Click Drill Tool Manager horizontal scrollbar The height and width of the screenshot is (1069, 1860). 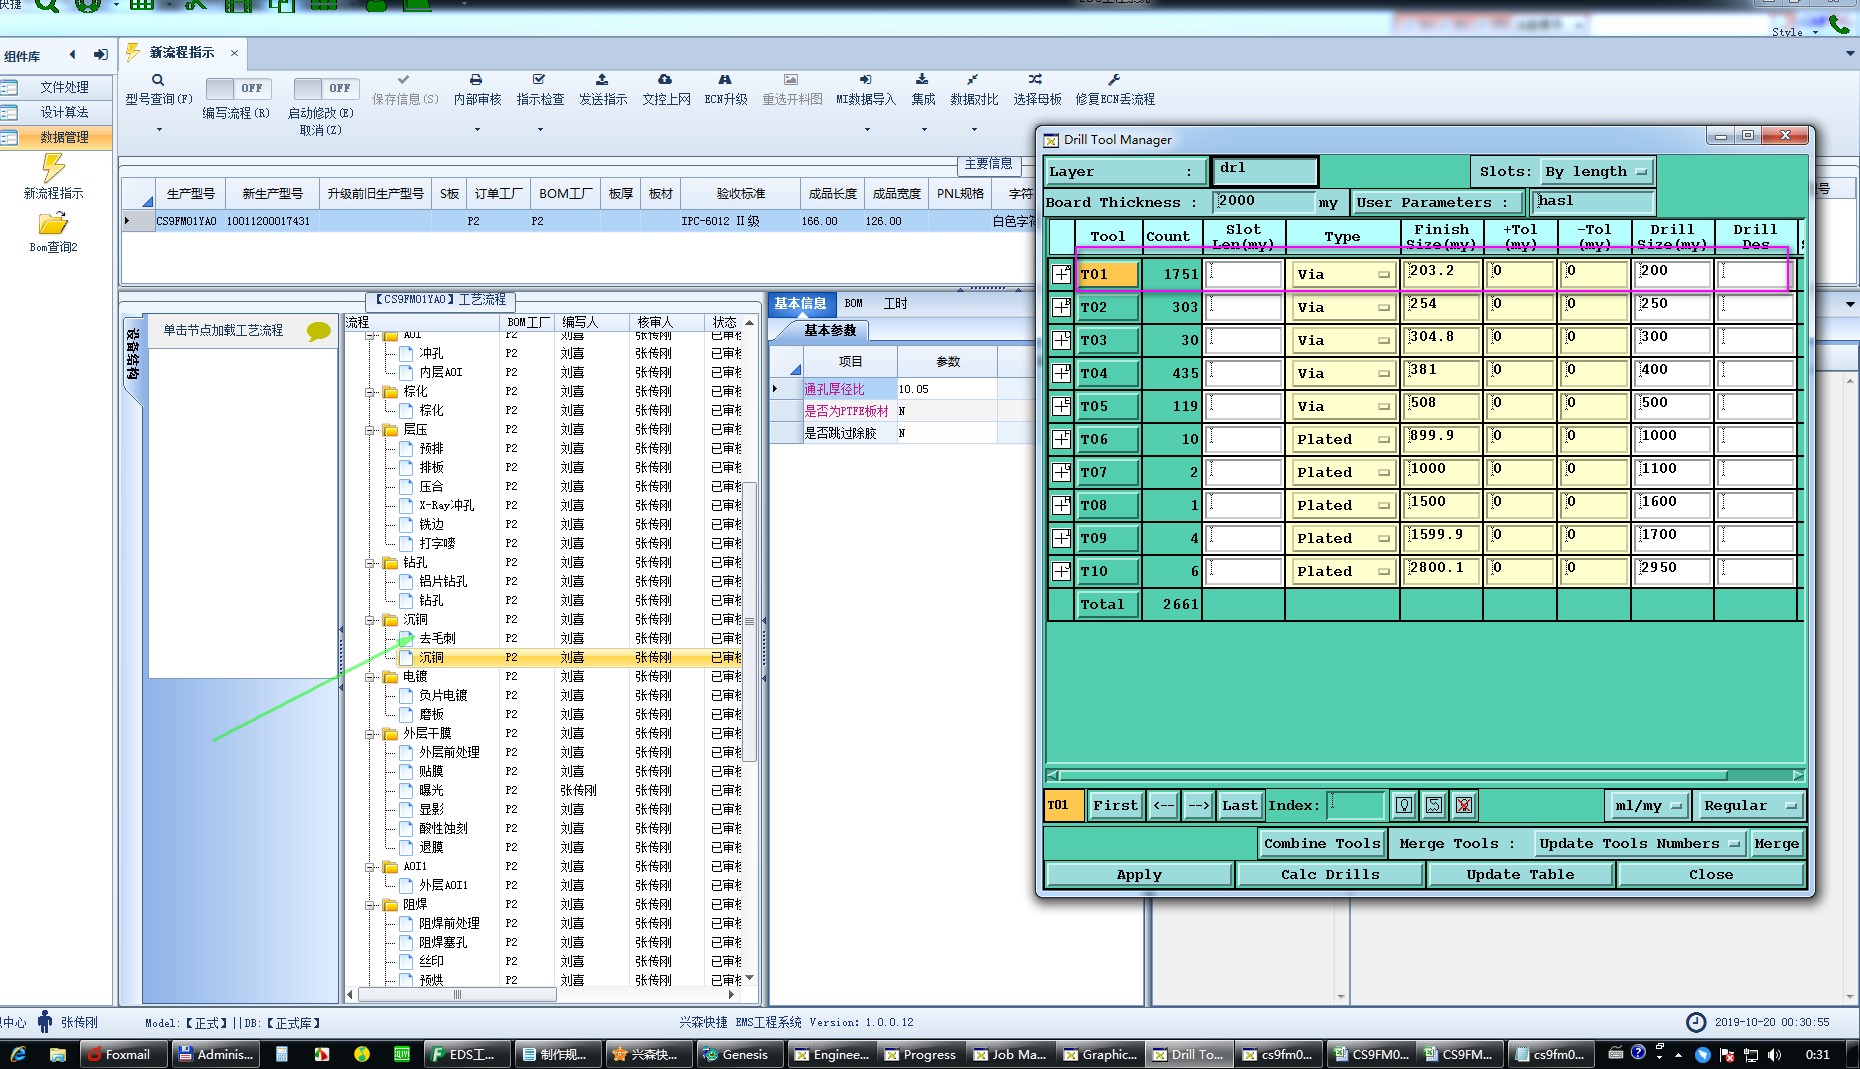[1393, 775]
